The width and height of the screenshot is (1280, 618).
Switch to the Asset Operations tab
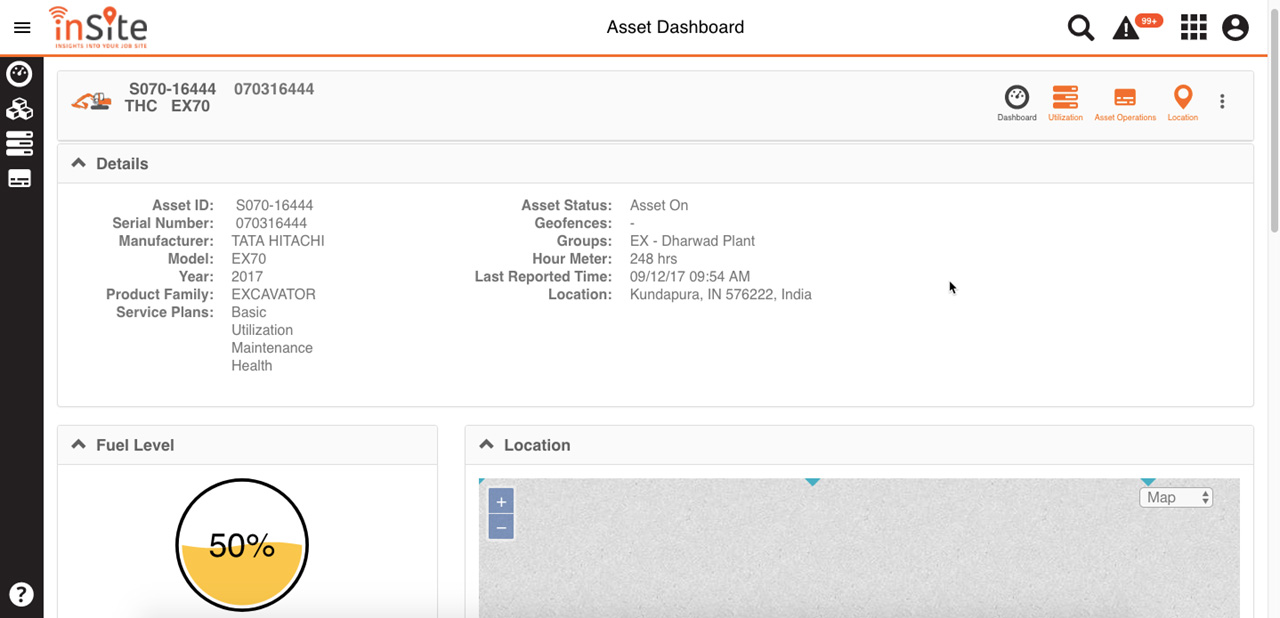pos(1125,104)
